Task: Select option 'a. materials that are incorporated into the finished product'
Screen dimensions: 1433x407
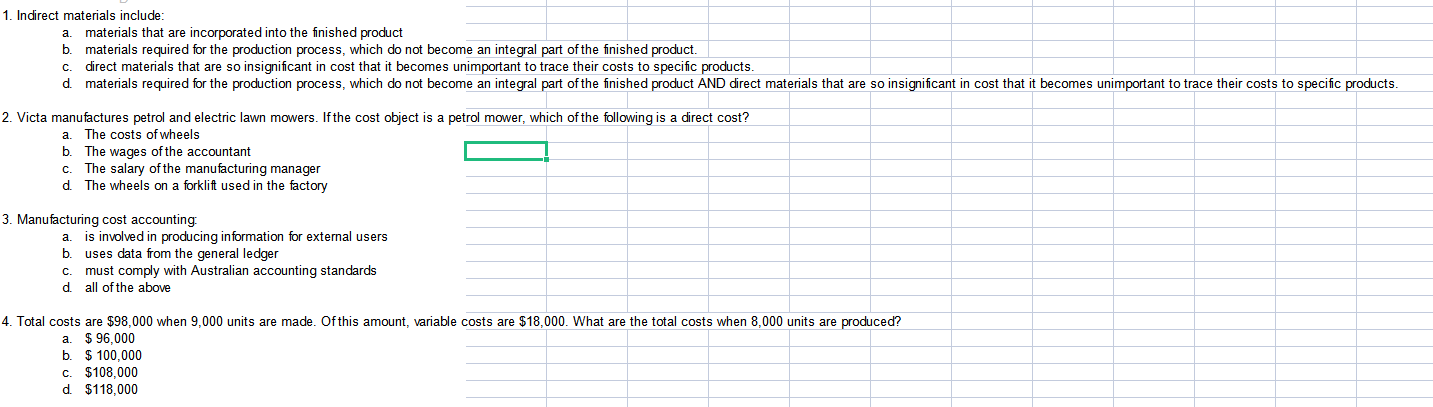Action: [x=232, y=33]
